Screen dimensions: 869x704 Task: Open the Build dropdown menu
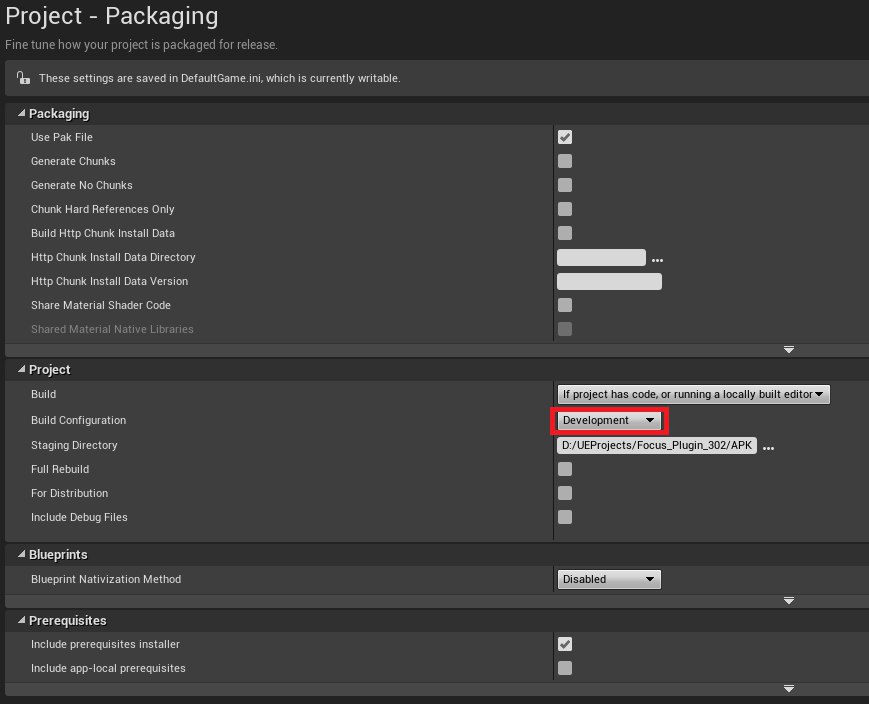[x=693, y=395]
